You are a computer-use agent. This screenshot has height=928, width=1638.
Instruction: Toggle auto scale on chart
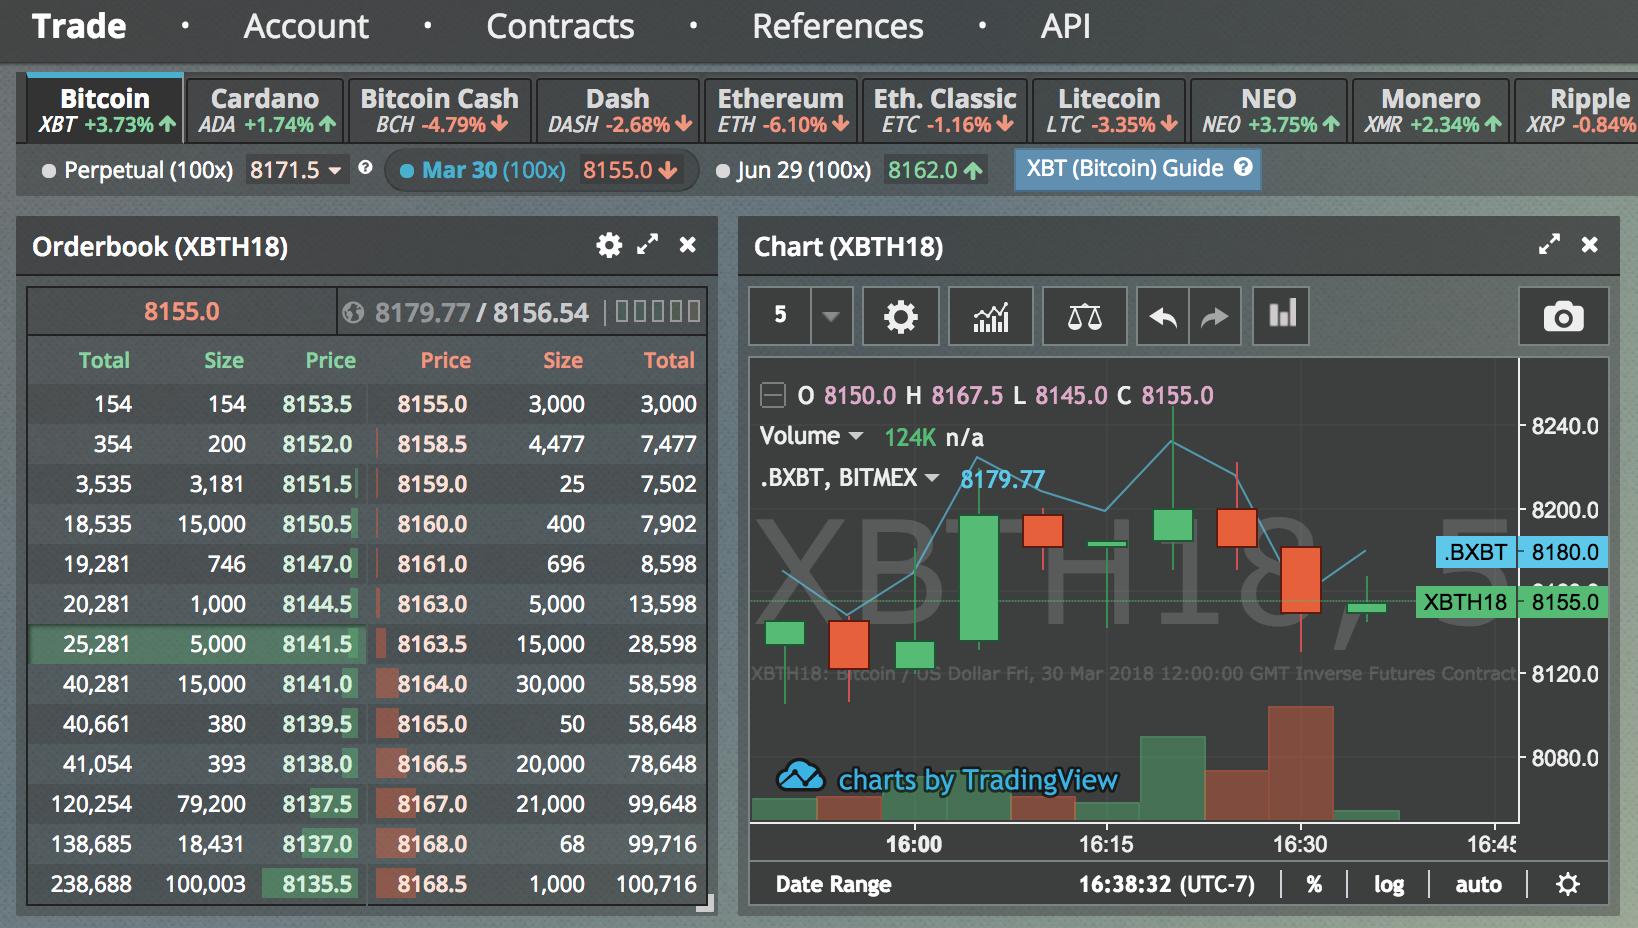pos(1478,884)
